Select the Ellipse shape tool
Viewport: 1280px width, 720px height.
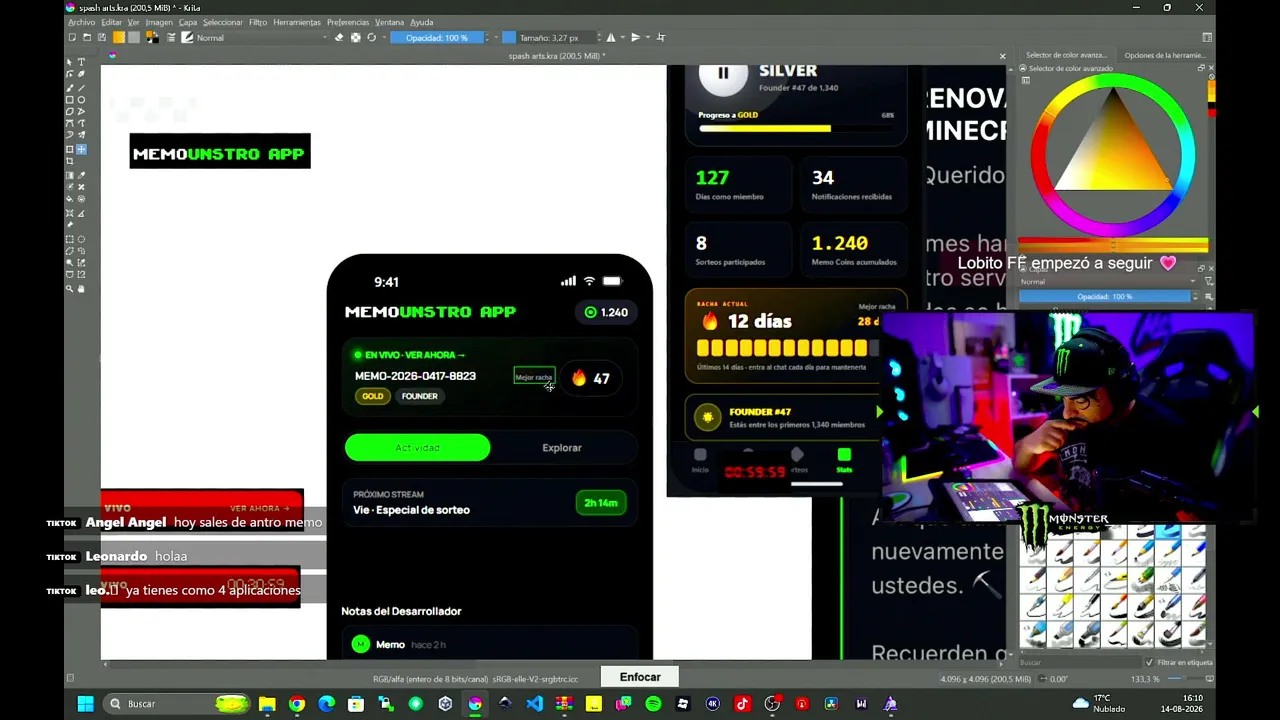pos(82,99)
